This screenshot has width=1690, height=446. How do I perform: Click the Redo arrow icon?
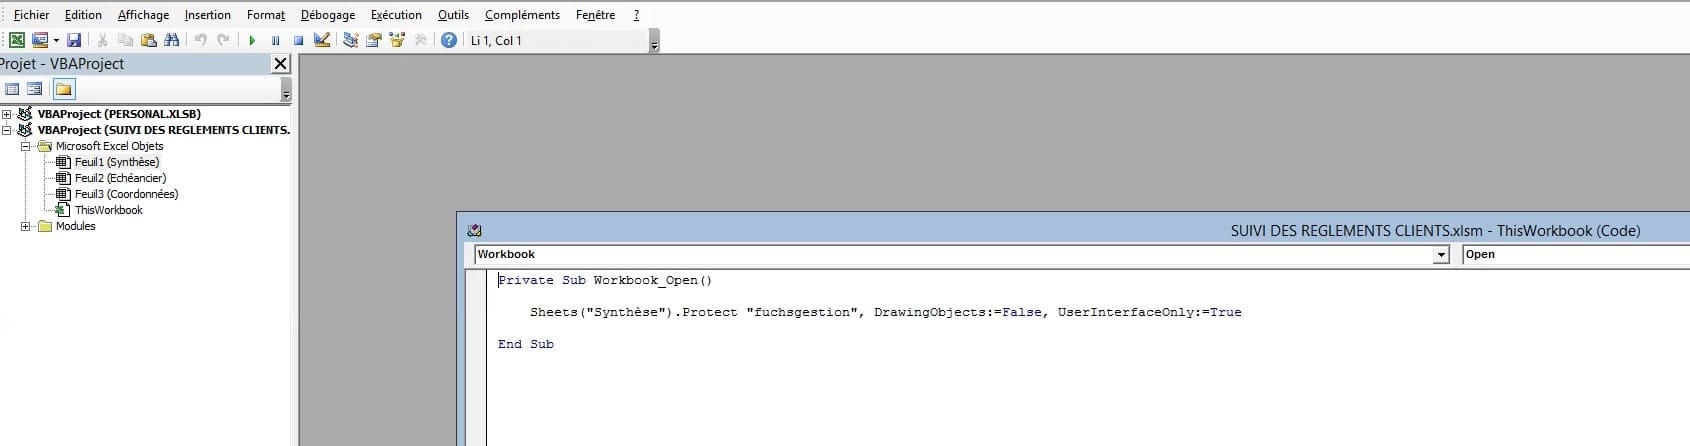223,40
